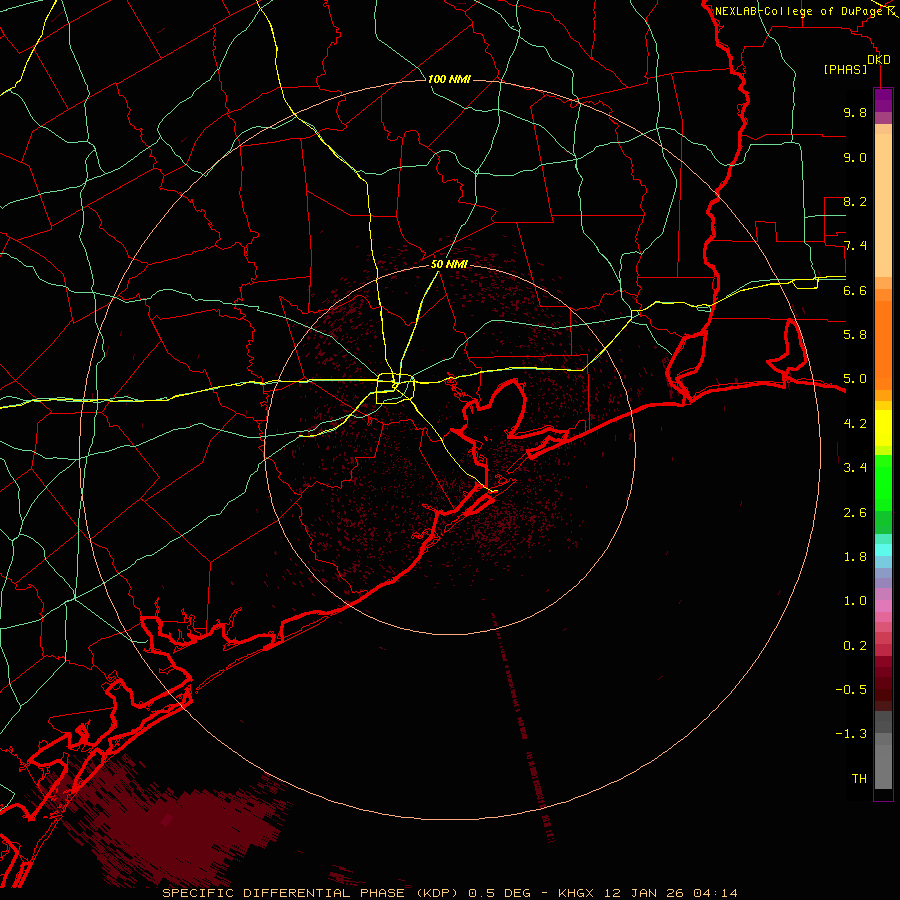Click the 1.0 value on the color scale
Screen dimensions: 900x900
coord(855,601)
